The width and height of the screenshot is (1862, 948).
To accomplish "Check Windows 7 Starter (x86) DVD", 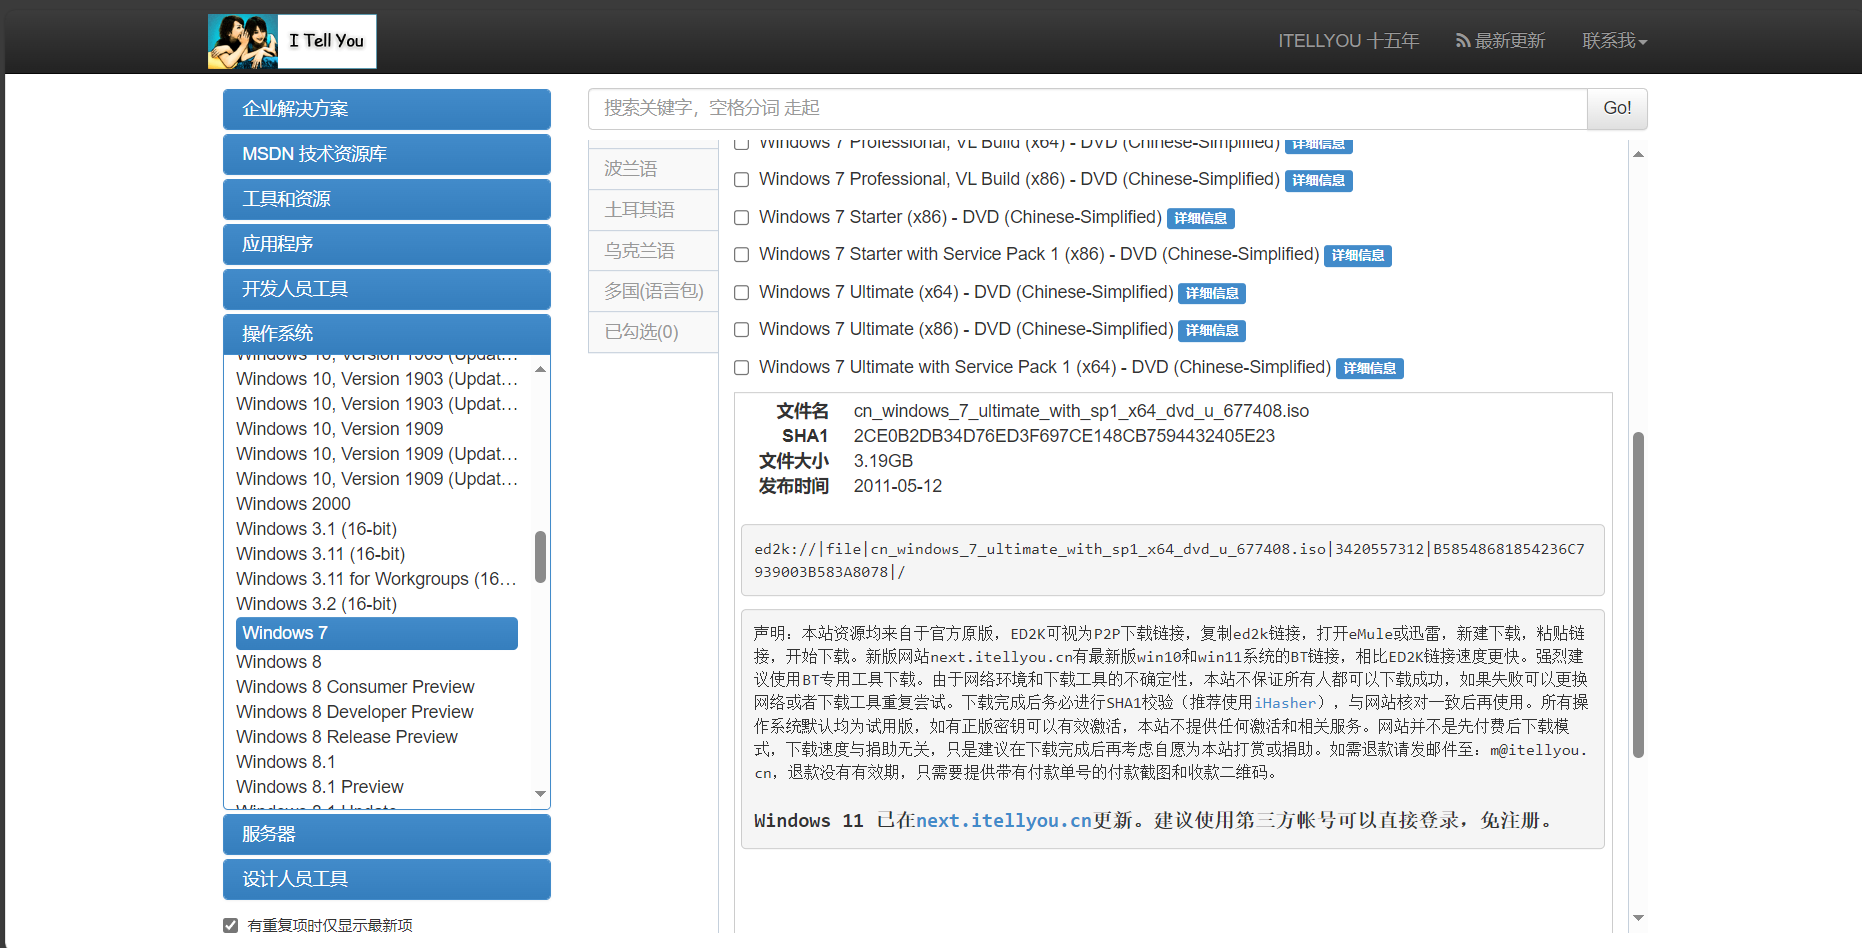I will click(742, 218).
